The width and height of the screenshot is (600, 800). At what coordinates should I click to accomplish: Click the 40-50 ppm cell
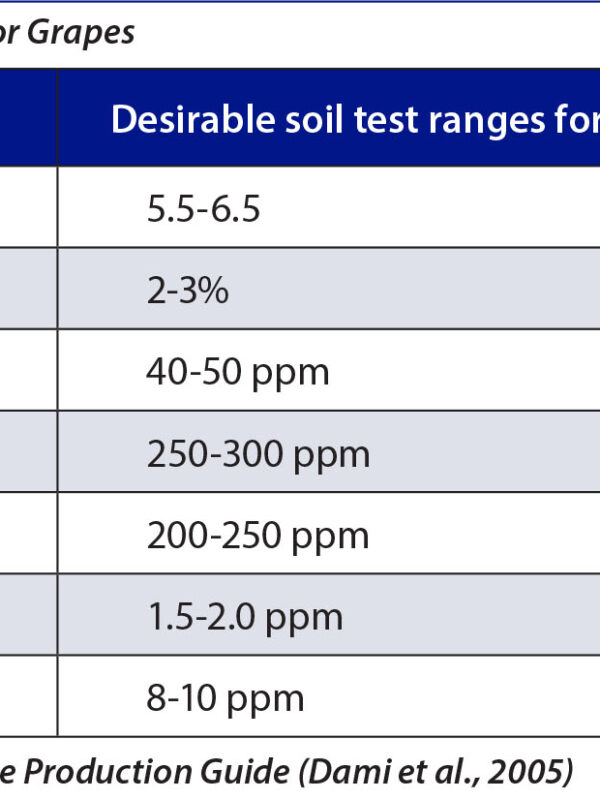click(x=237, y=372)
